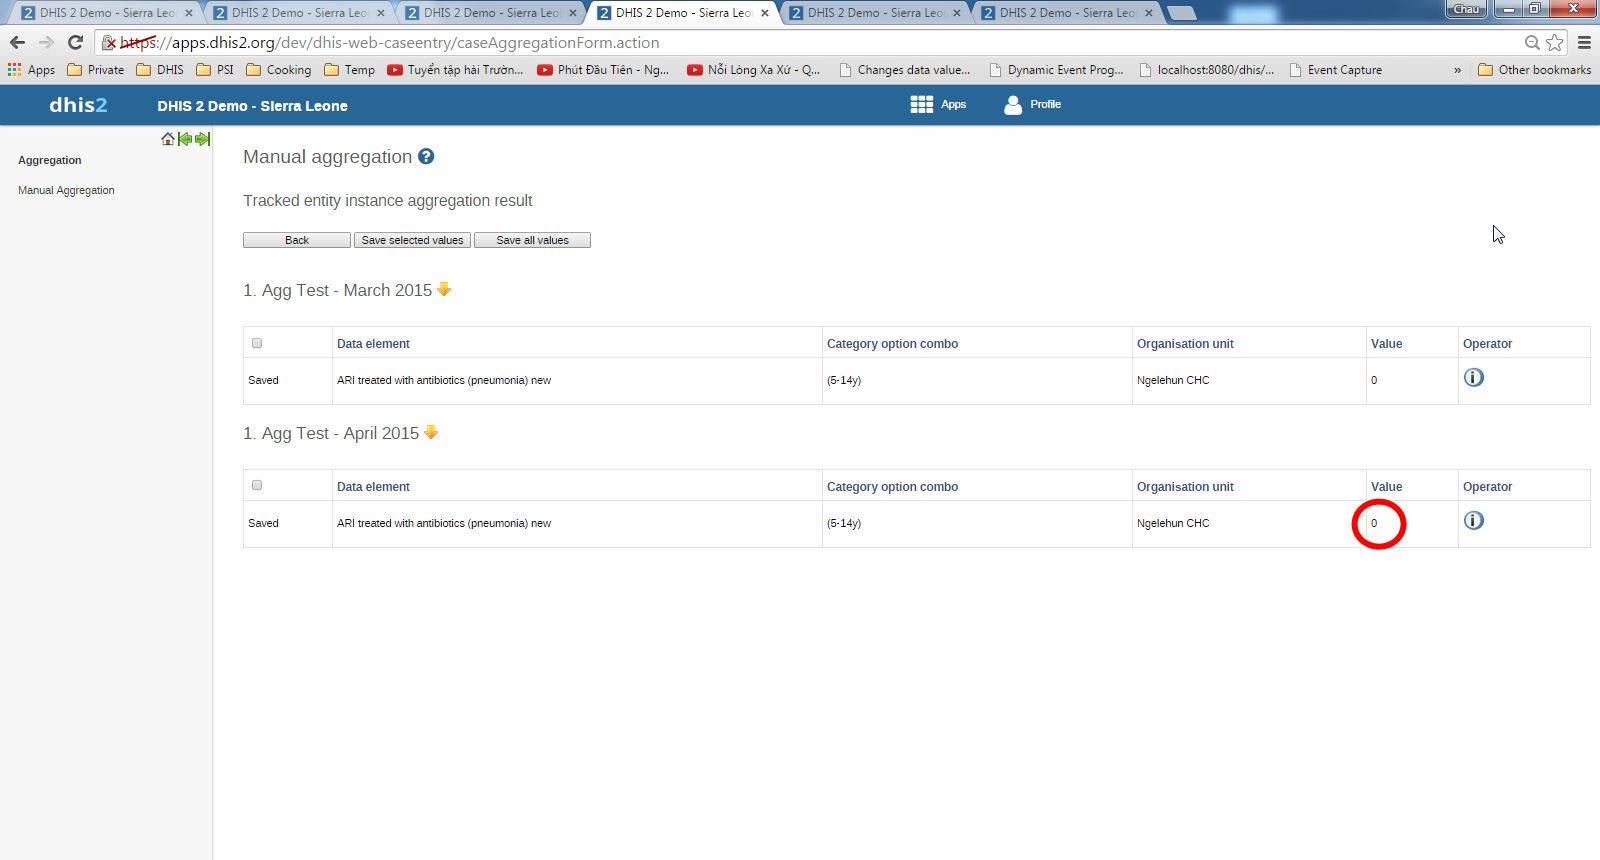This screenshot has width=1600, height=860.
Task: Open the Changes data value bookmark
Action: coord(904,70)
